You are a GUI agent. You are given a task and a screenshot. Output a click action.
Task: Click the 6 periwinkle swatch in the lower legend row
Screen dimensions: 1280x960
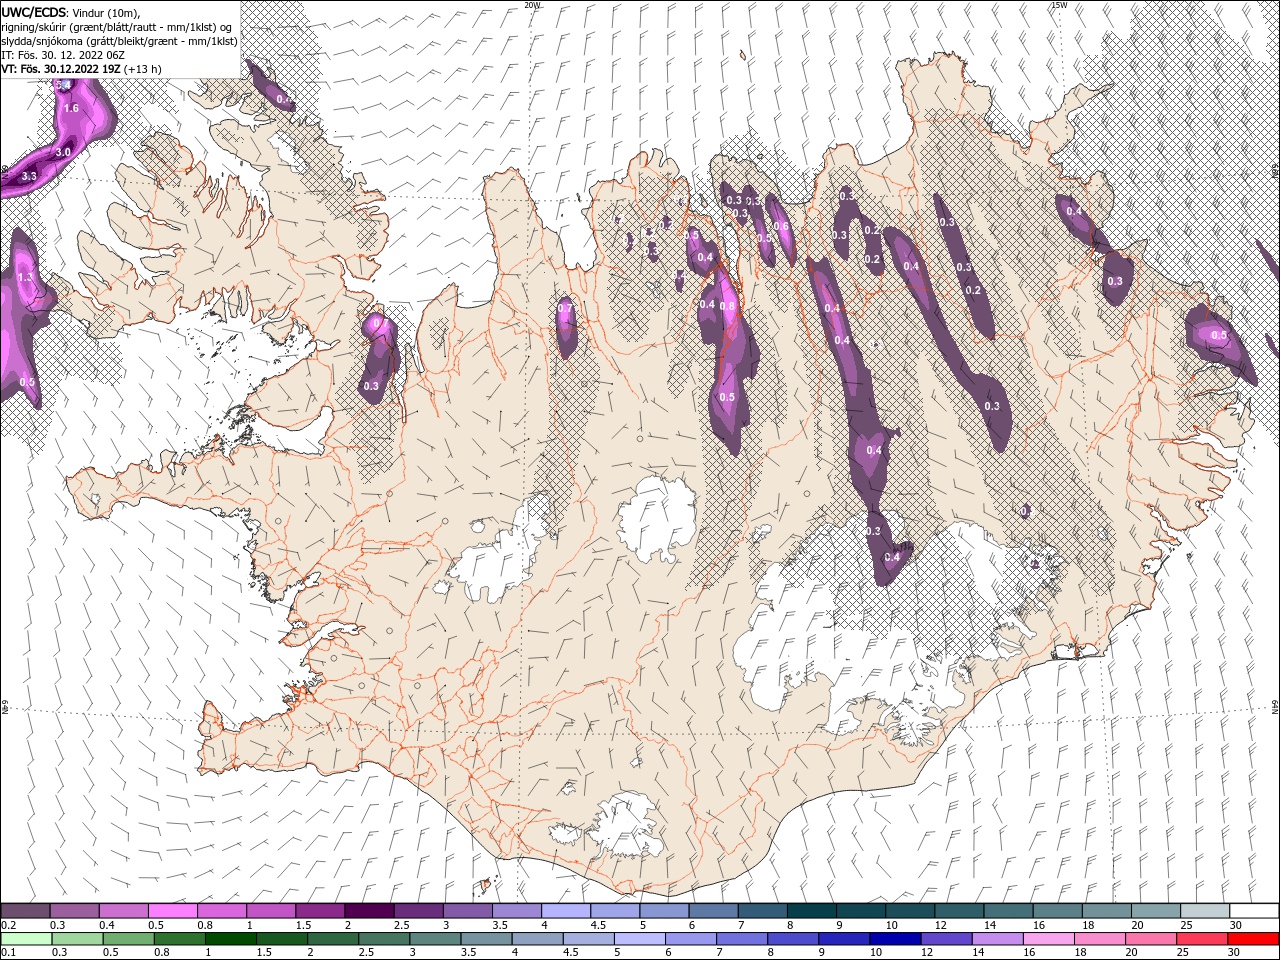pos(690,938)
